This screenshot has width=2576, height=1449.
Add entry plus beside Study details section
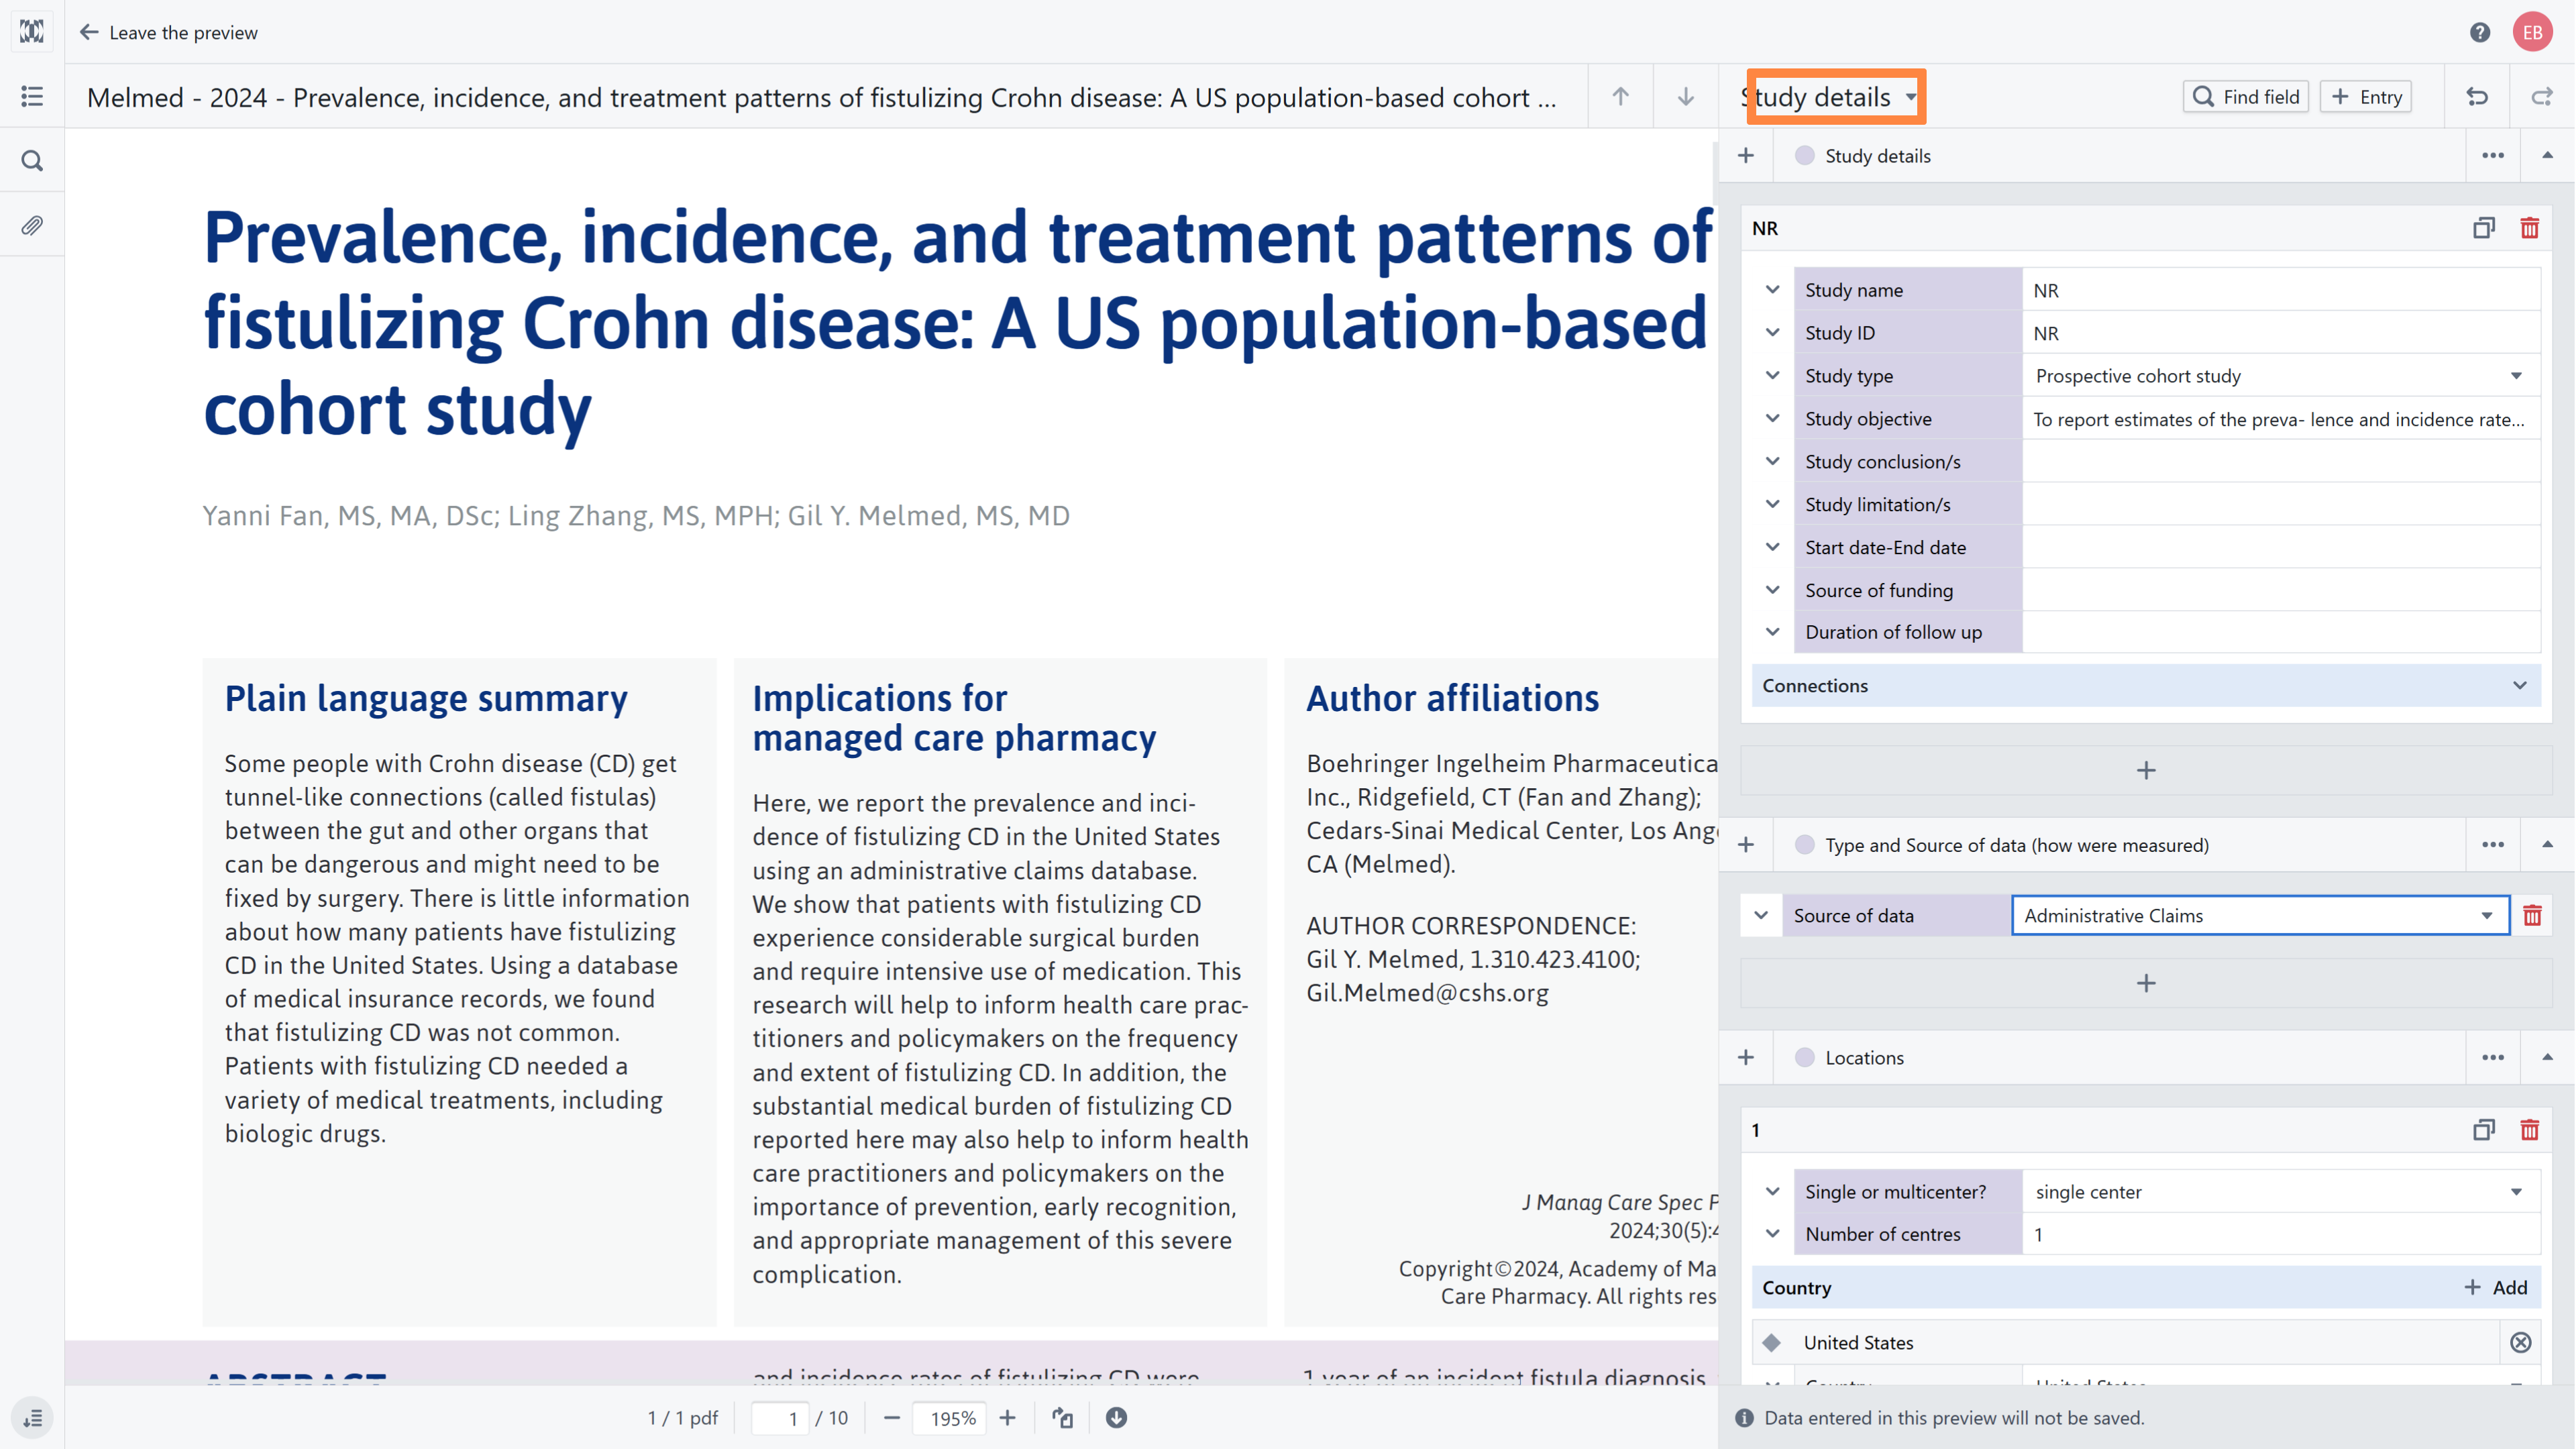point(1746,155)
